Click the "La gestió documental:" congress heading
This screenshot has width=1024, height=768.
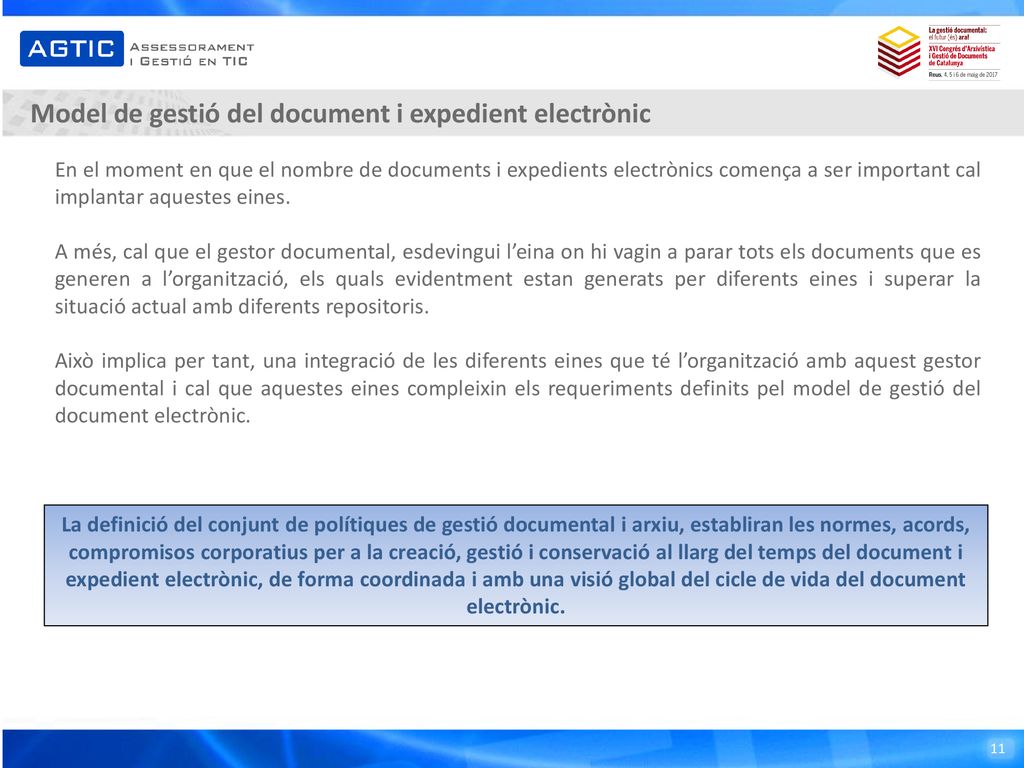coord(957,30)
